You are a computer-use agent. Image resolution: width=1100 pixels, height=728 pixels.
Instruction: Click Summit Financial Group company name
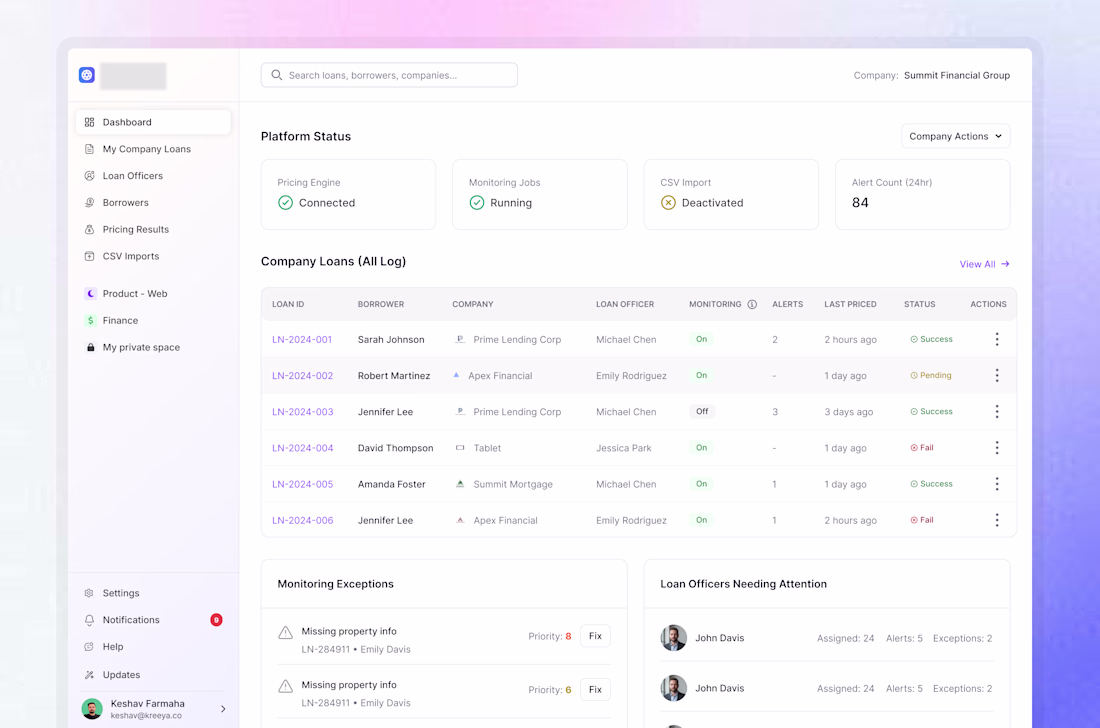click(x=957, y=75)
